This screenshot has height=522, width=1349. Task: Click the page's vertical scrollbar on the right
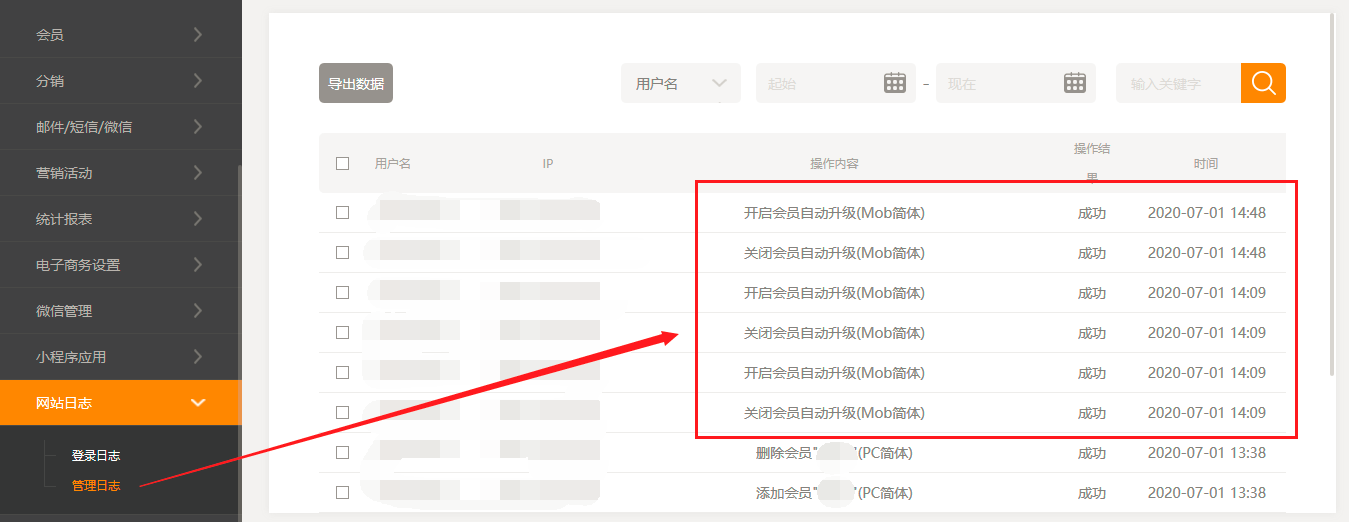1335,200
